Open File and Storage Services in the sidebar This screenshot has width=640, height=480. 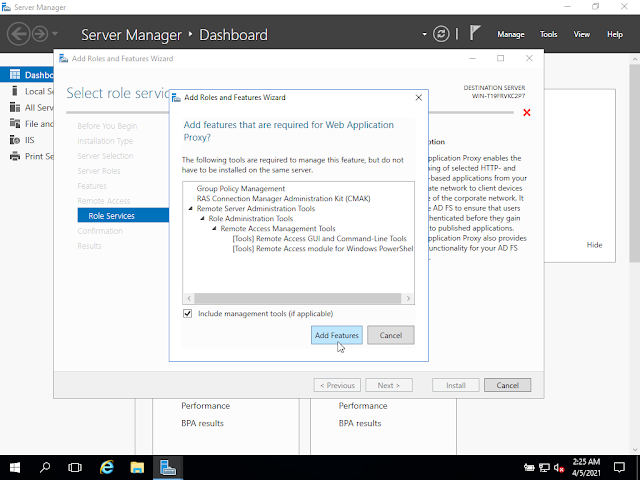coord(27,124)
